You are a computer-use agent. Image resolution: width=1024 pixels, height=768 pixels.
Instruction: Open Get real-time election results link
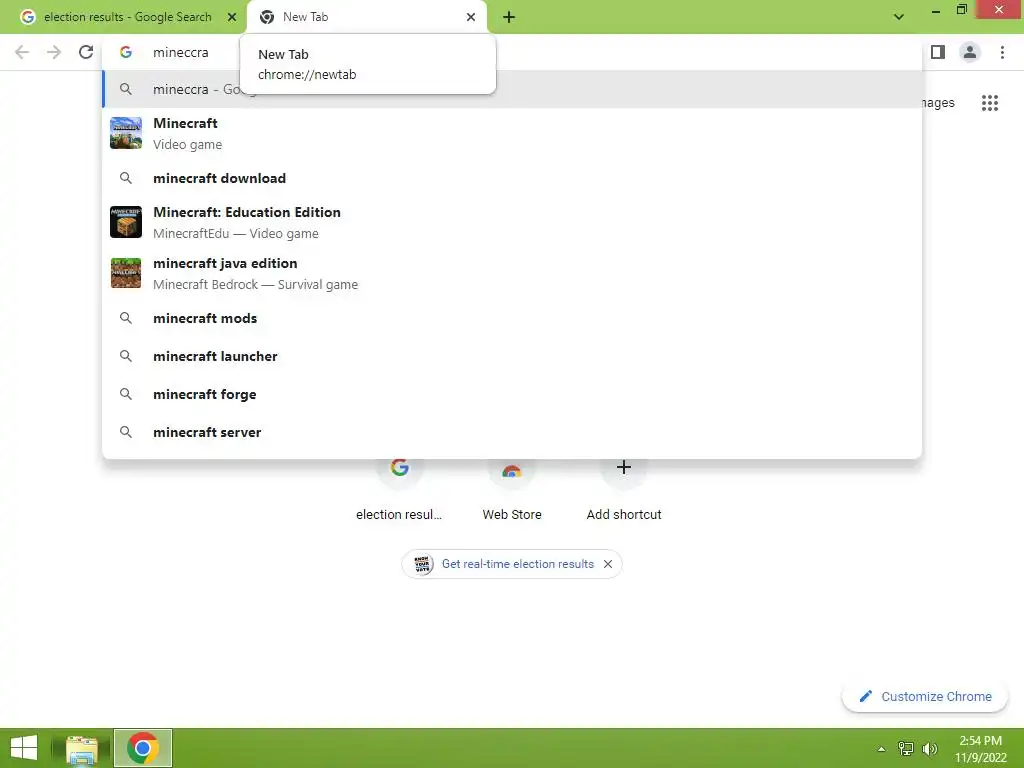pos(517,564)
